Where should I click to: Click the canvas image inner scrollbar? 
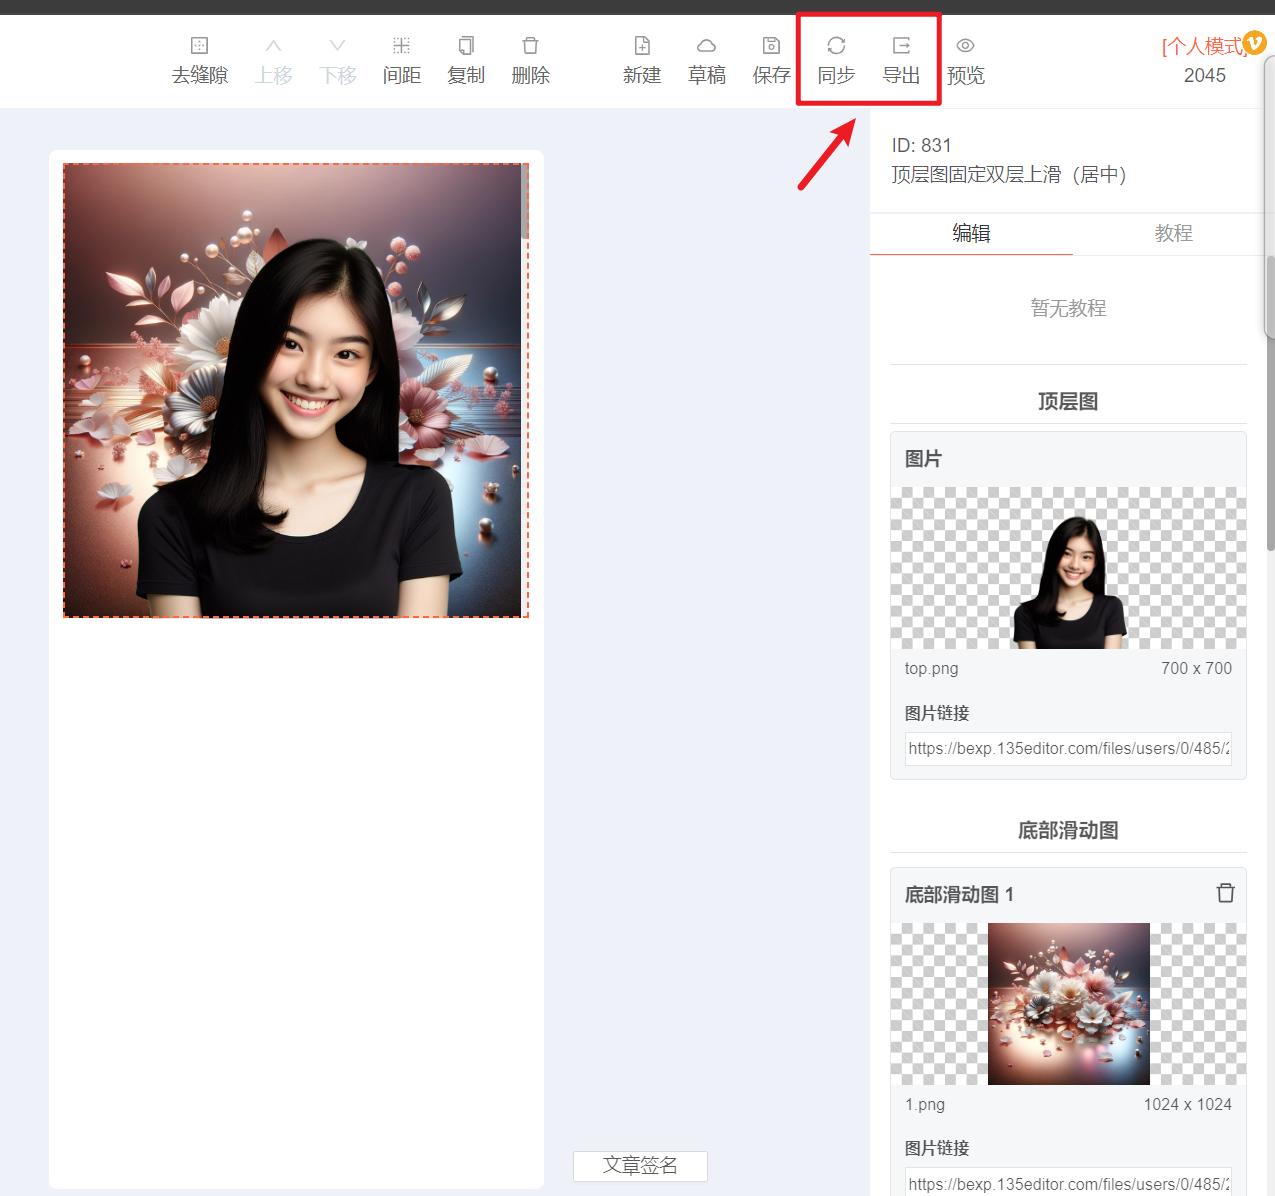point(525,201)
